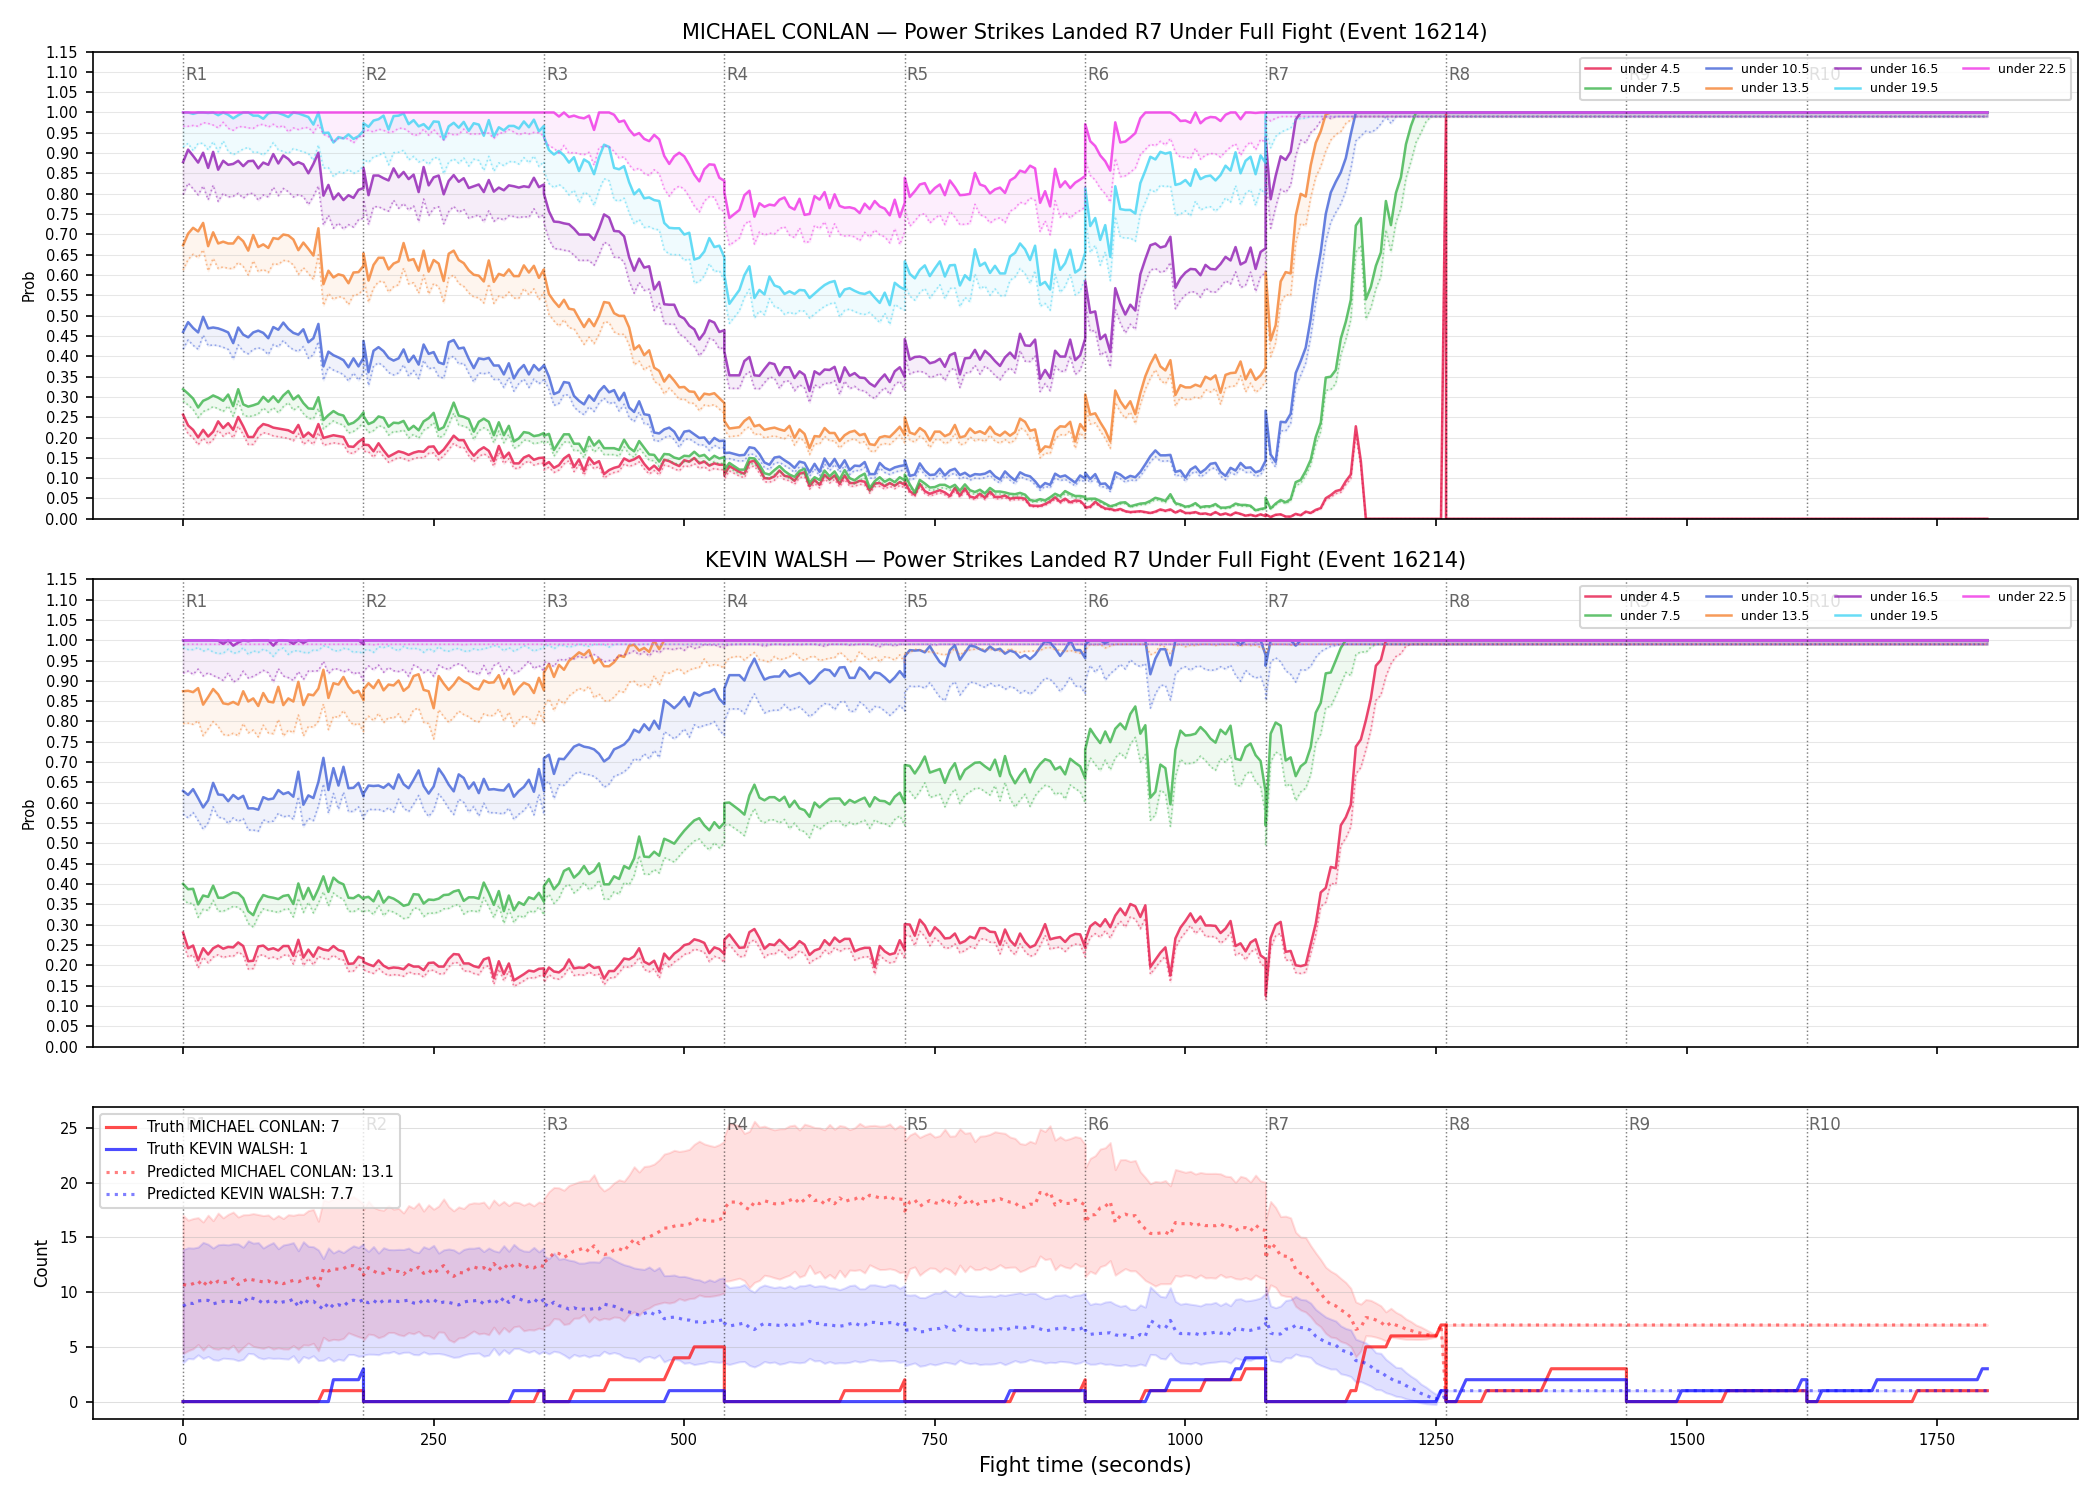This screenshot has width=2100, height=1500.
Task: Click R7 label in bottom Count chart
Action: [x=1278, y=1124]
